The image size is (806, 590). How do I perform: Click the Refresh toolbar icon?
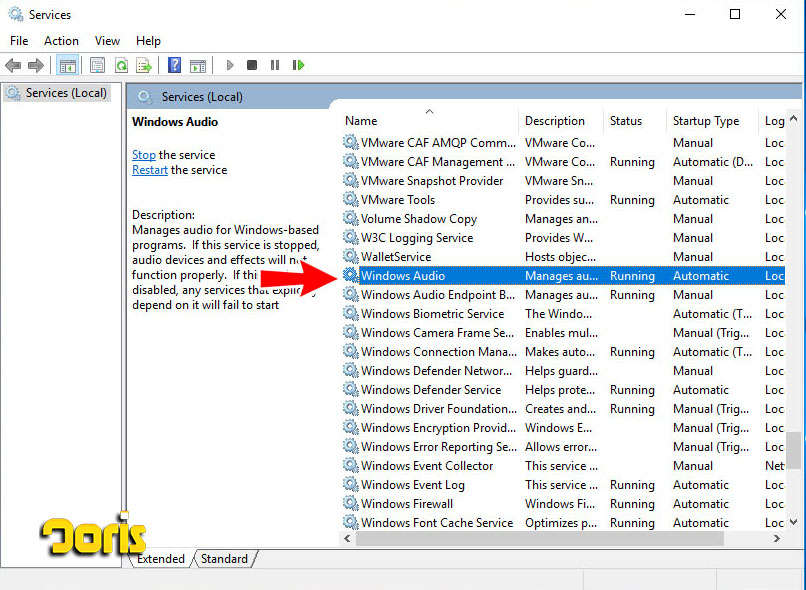point(121,65)
